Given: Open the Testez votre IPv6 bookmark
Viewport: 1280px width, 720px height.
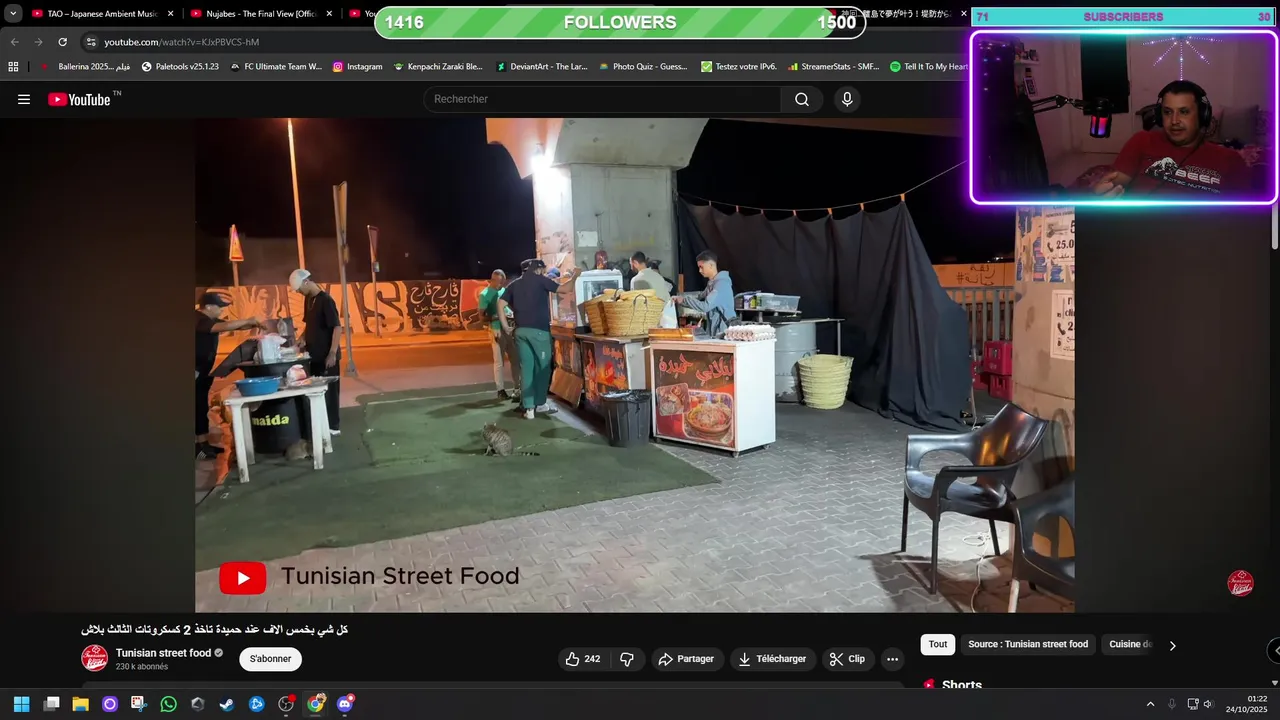Looking at the screenshot, I should point(739,67).
